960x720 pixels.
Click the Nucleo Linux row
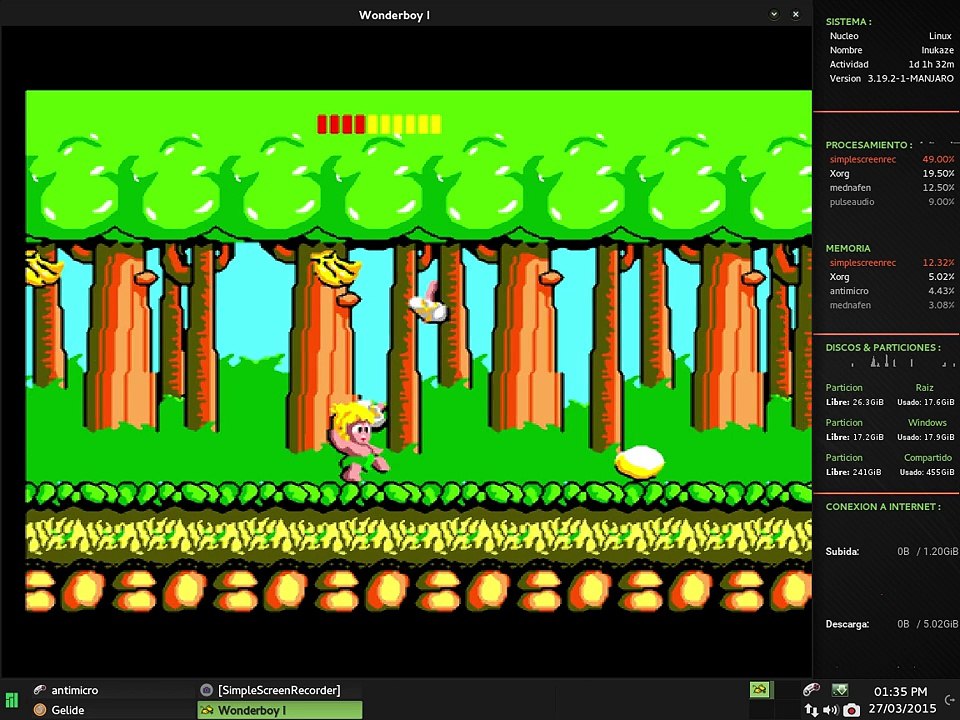point(891,36)
